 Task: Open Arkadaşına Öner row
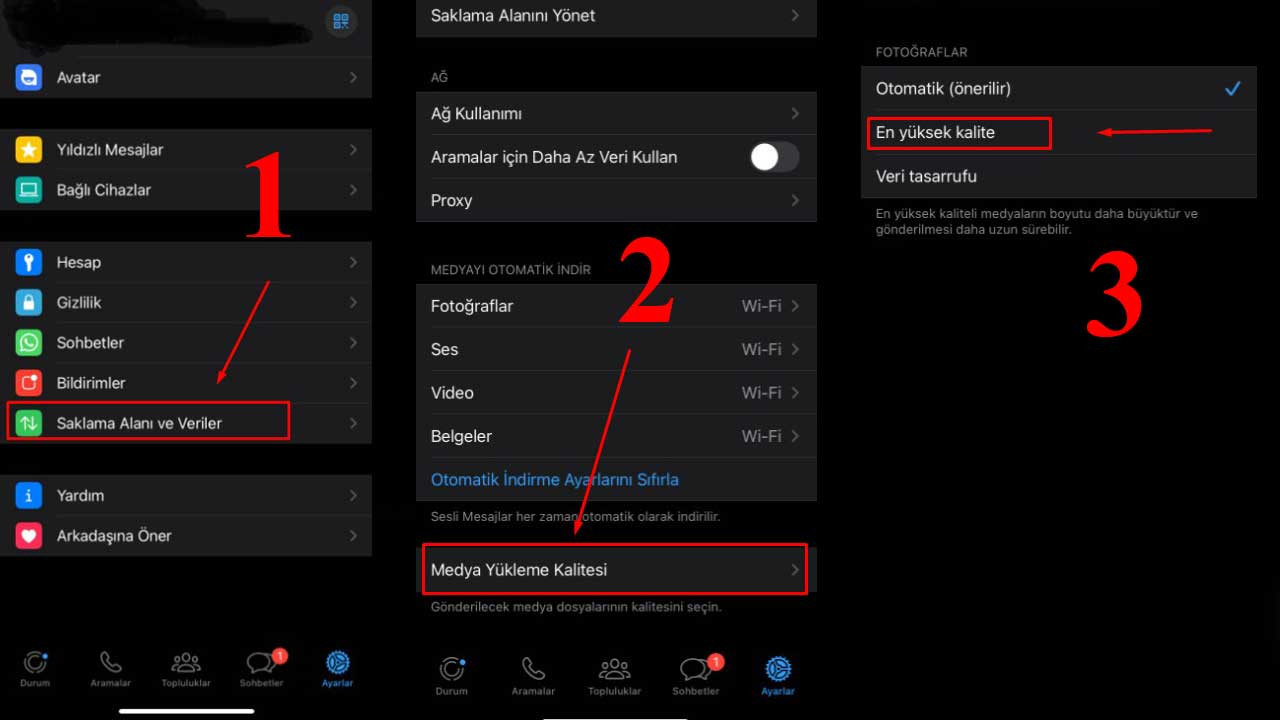pos(186,536)
